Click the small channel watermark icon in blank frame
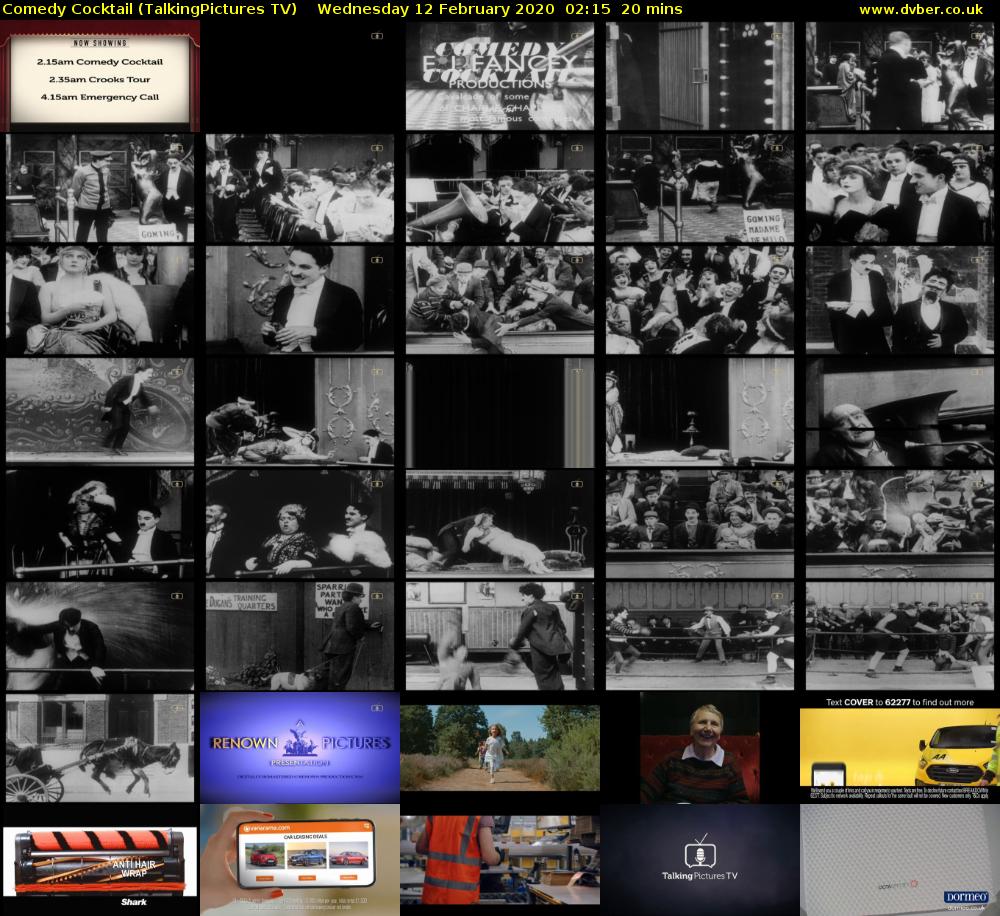 point(377,36)
